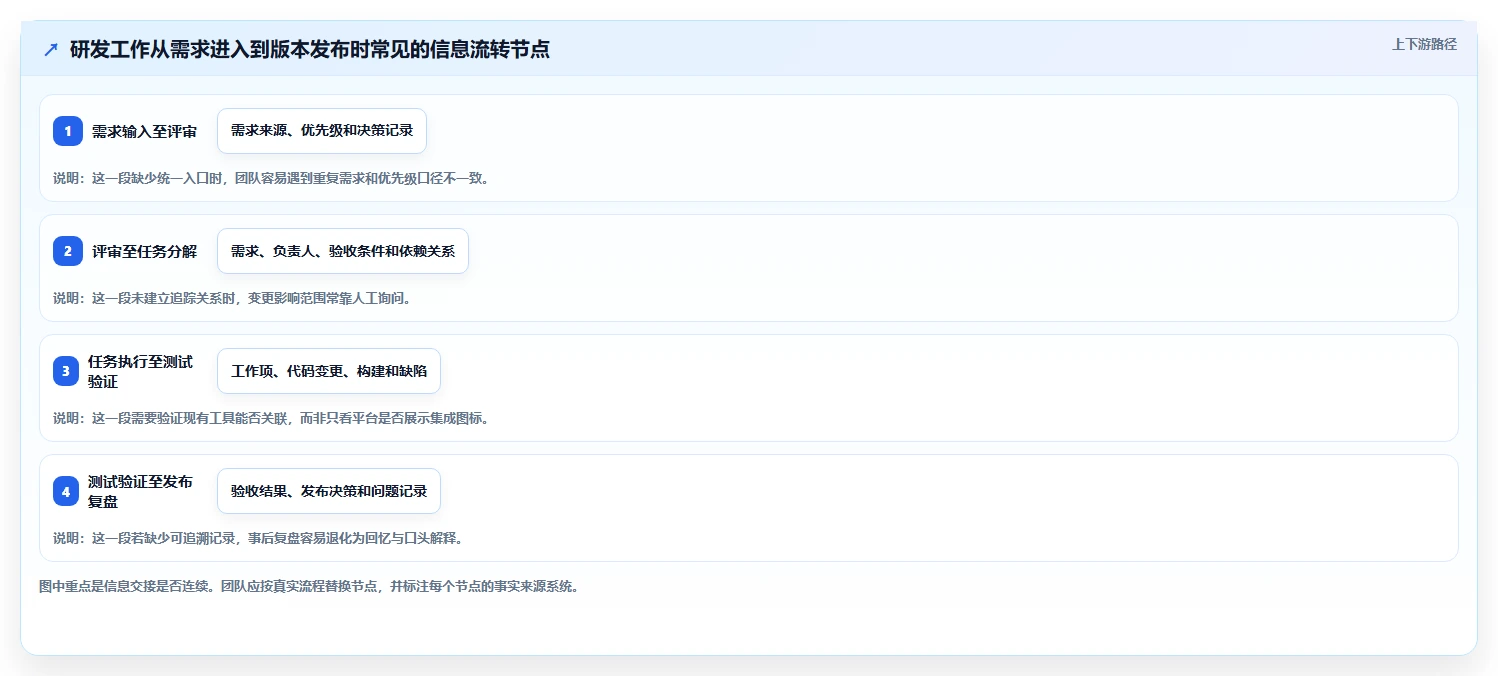Click the note about 复盘退化为回忆与口头解释
Screen dimensions: 1498x676
[258, 538]
